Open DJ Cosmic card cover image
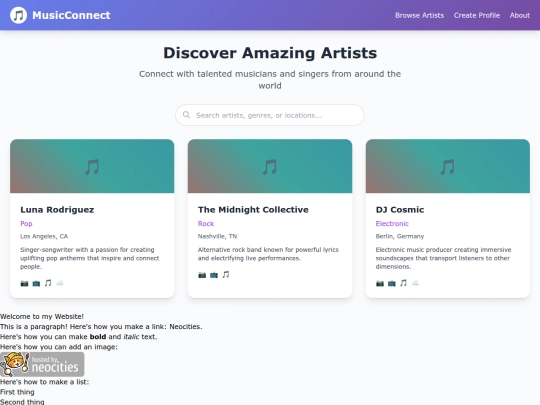This screenshot has width=540, height=405. [x=448, y=166]
